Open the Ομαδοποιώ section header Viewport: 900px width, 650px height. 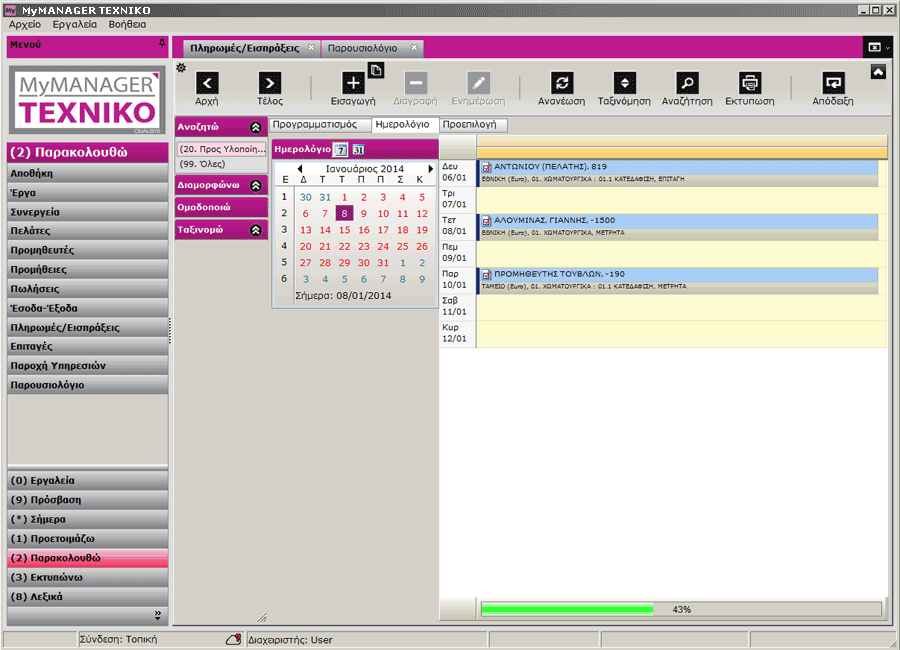(221, 207)
